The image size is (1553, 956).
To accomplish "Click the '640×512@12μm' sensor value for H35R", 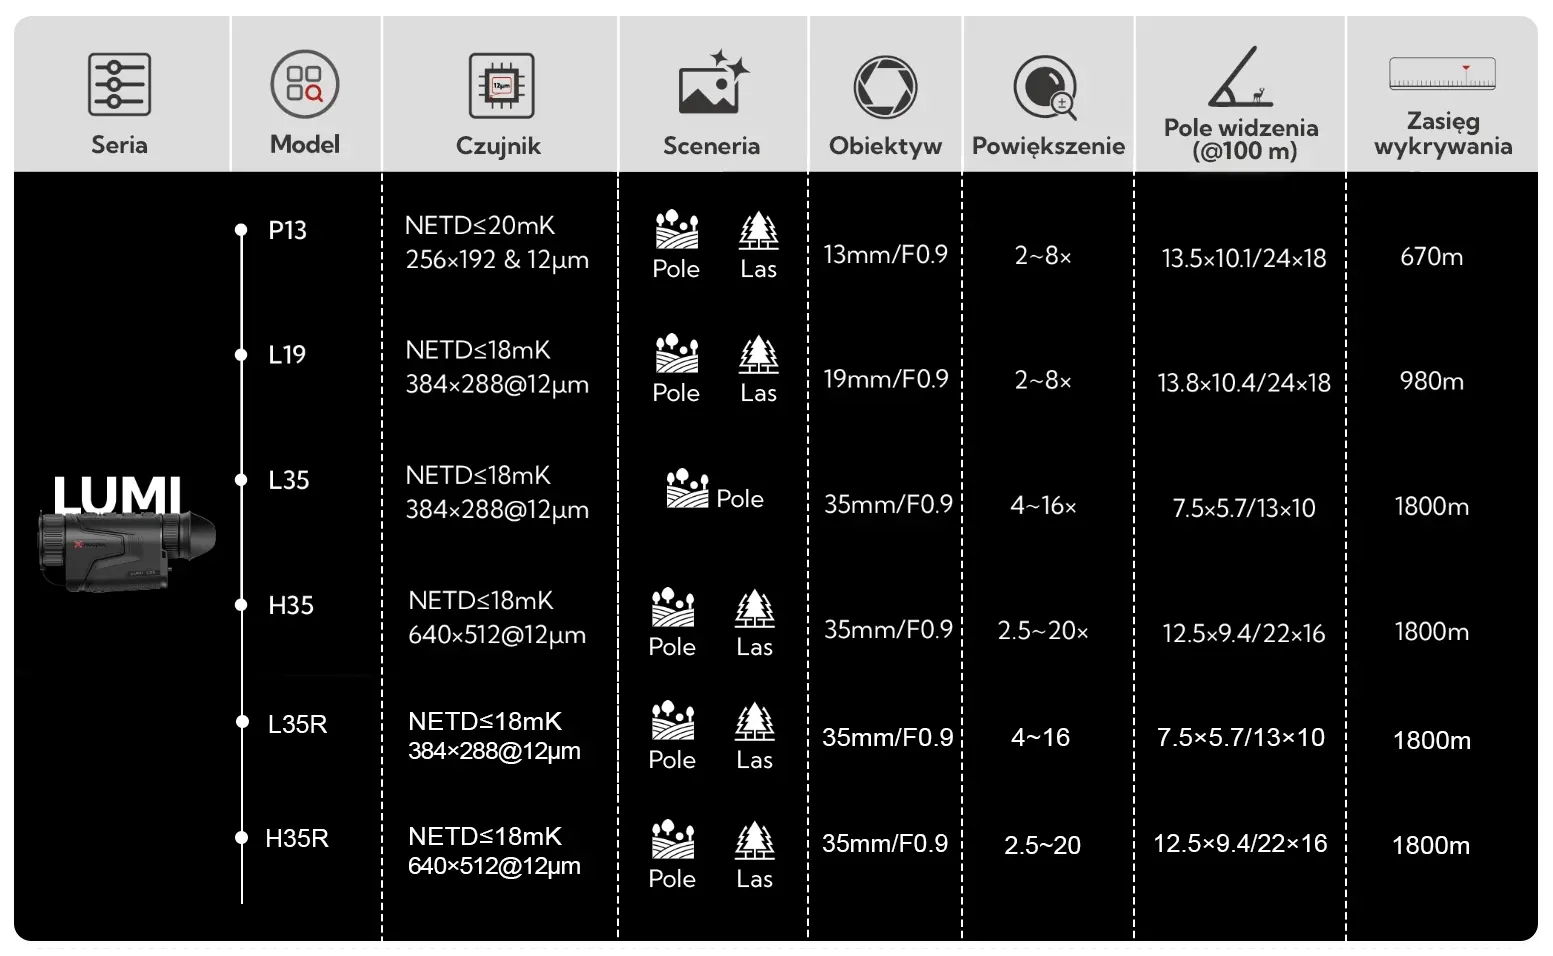I will [x=494, y=866].
